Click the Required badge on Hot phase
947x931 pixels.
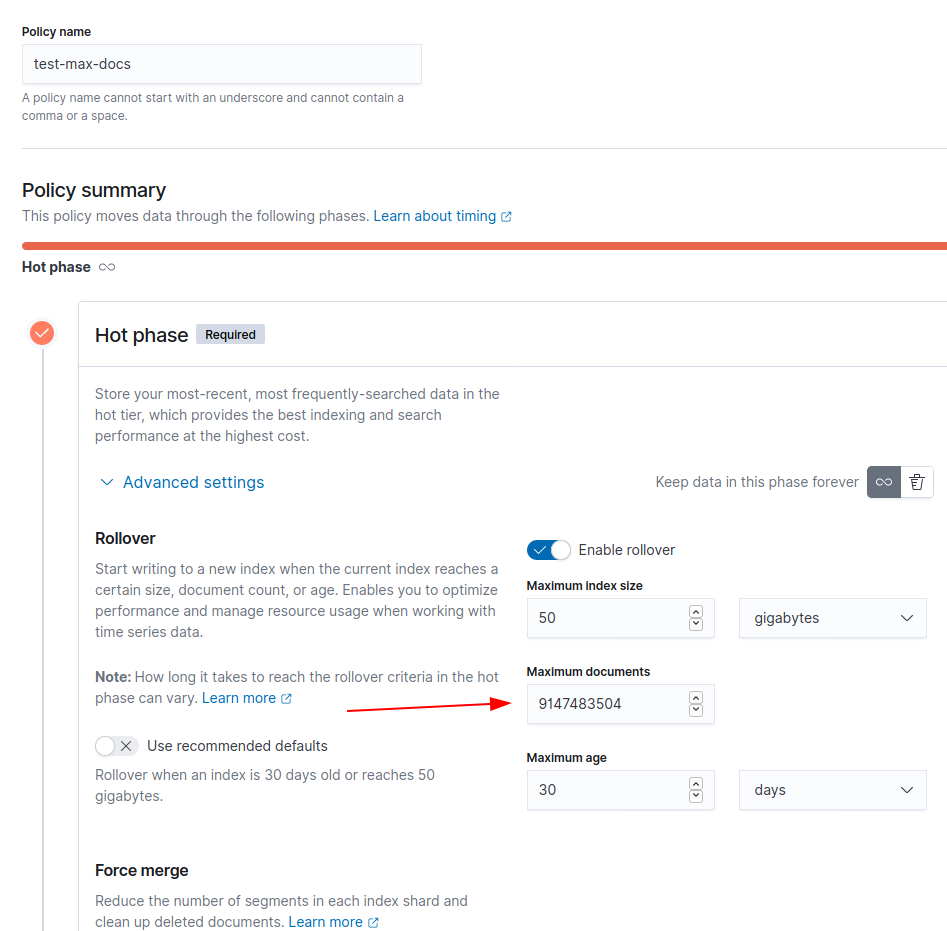tap(230, 334)
